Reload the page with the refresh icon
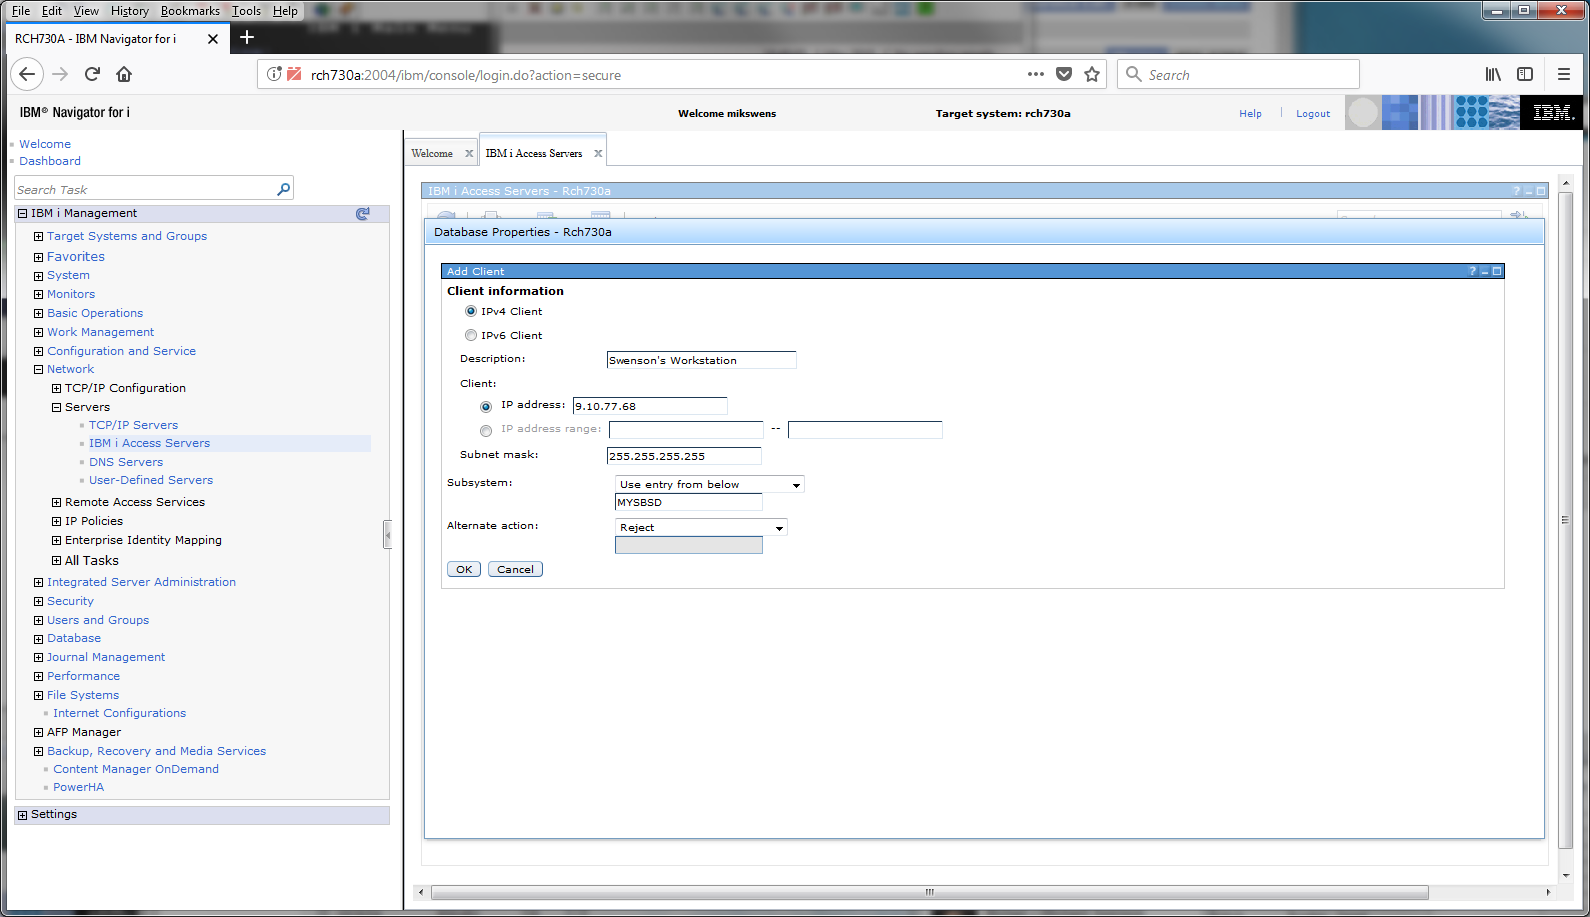Viewport: 1590px width, 917px height. [92, 74]
